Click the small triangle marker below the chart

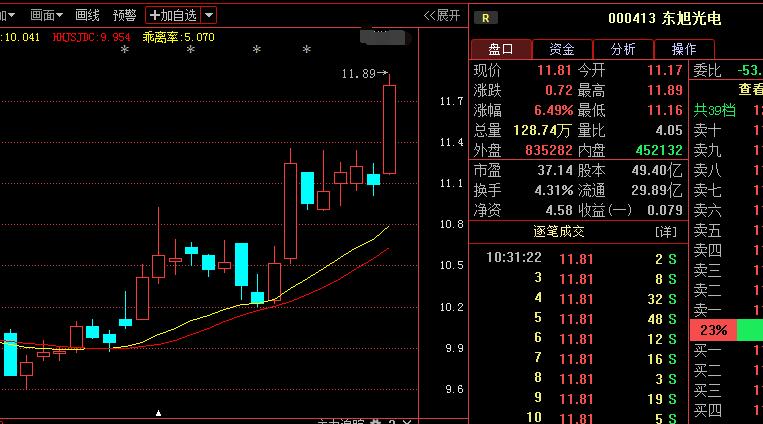[x=158, y=413]
